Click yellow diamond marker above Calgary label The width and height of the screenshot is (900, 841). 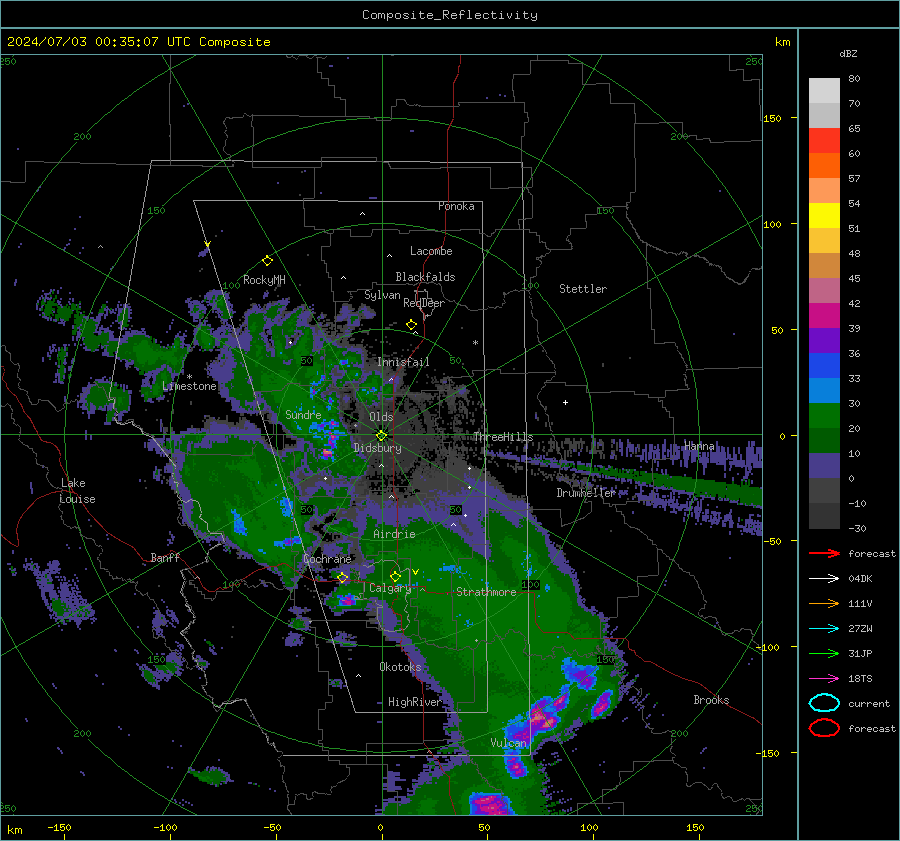pos(395,576)
